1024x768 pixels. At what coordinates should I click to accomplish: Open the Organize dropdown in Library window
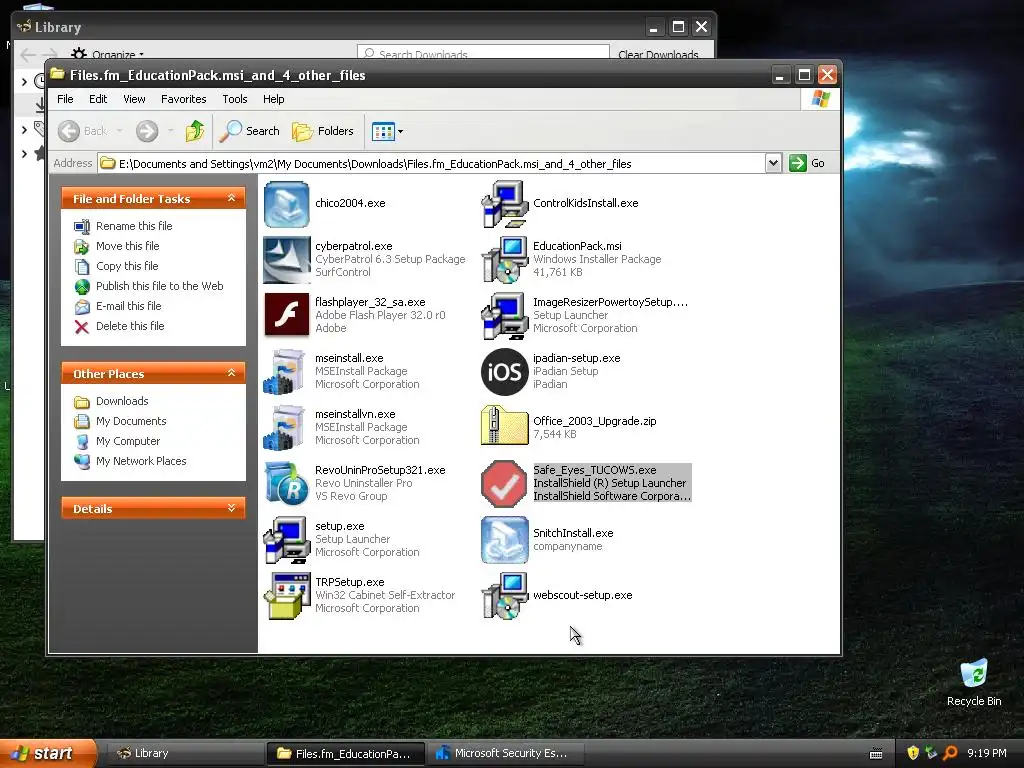pyautogui.click(x=108, y=54)
